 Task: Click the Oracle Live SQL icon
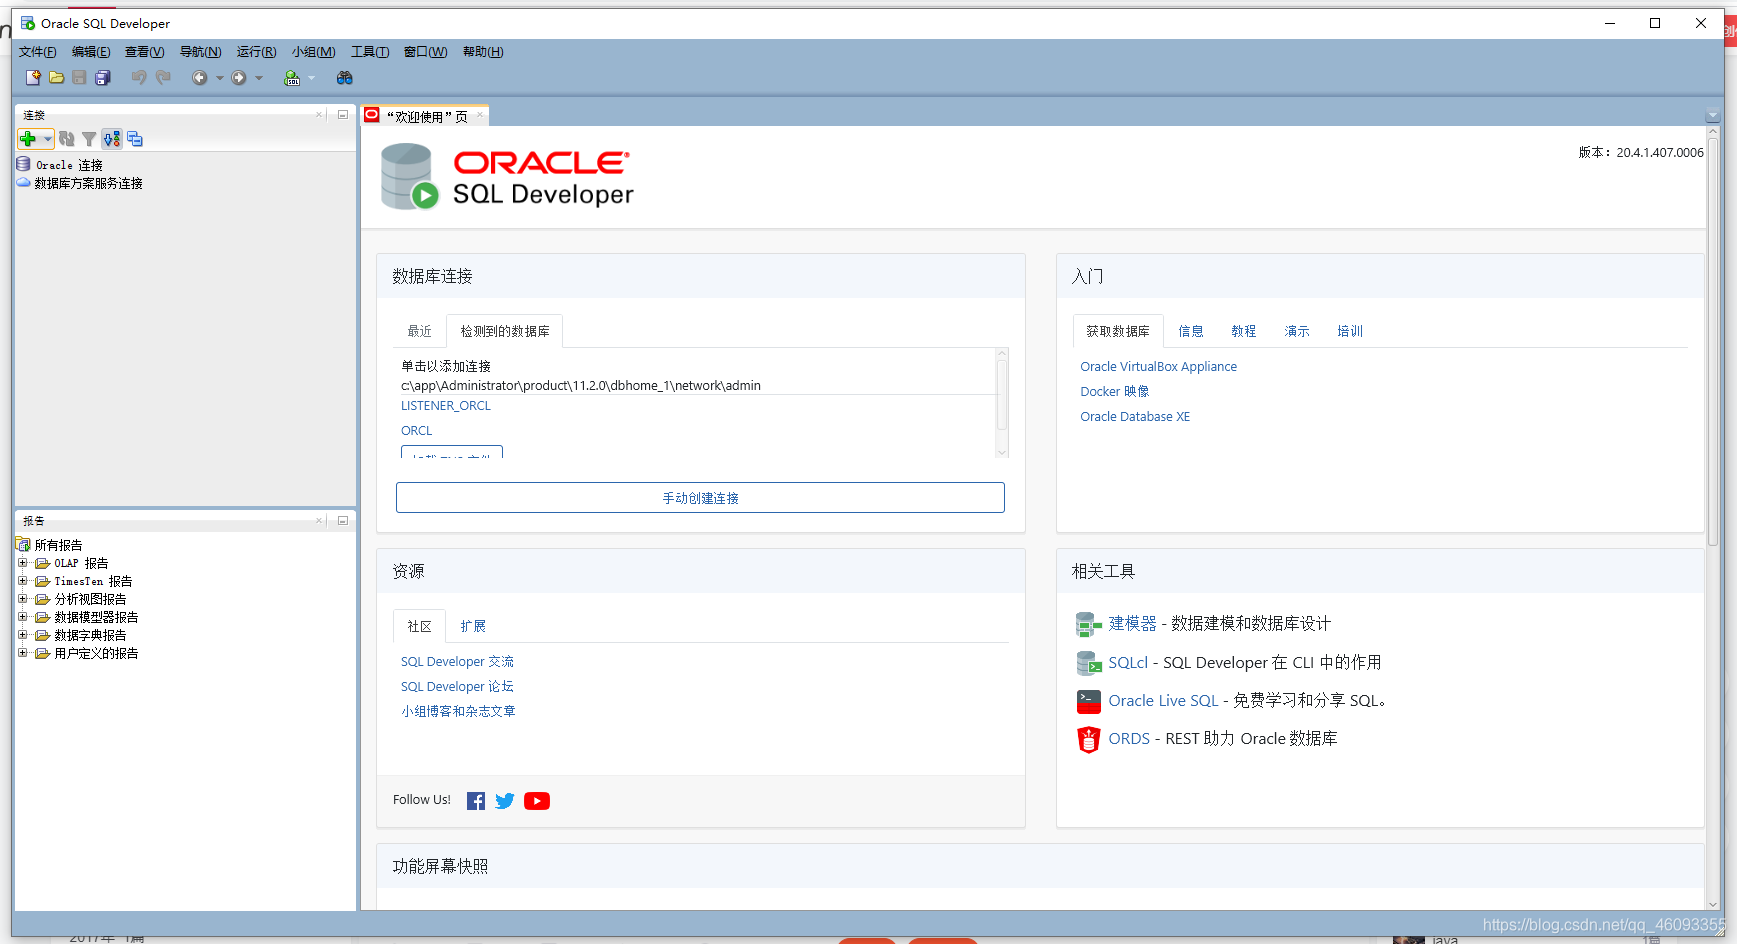tap(1088, 701)
